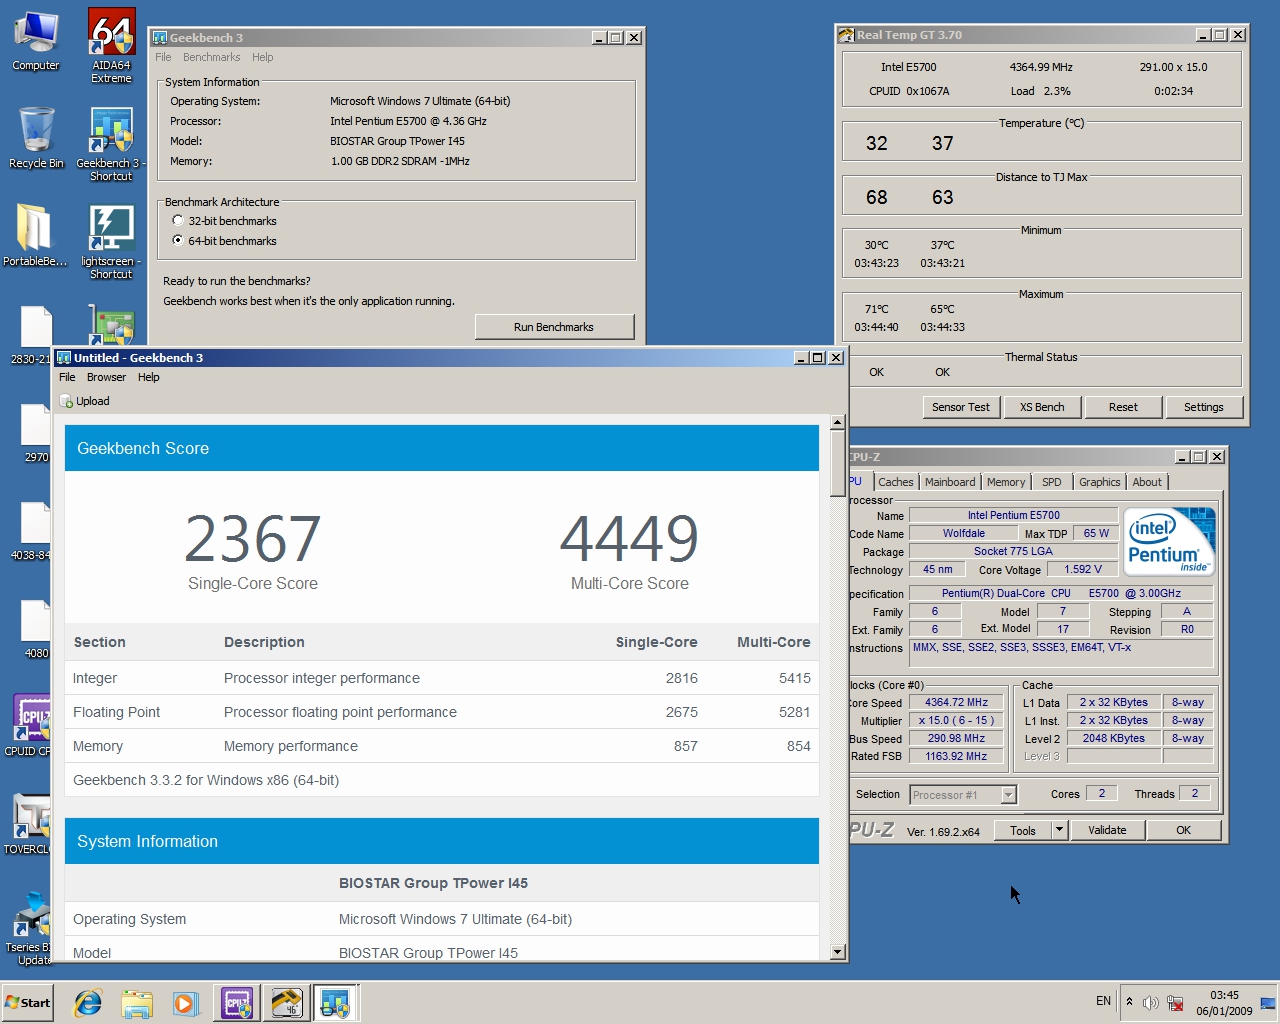
Task: Open the Start menu
Action: pyautogui.click(x=28, y=1003)
